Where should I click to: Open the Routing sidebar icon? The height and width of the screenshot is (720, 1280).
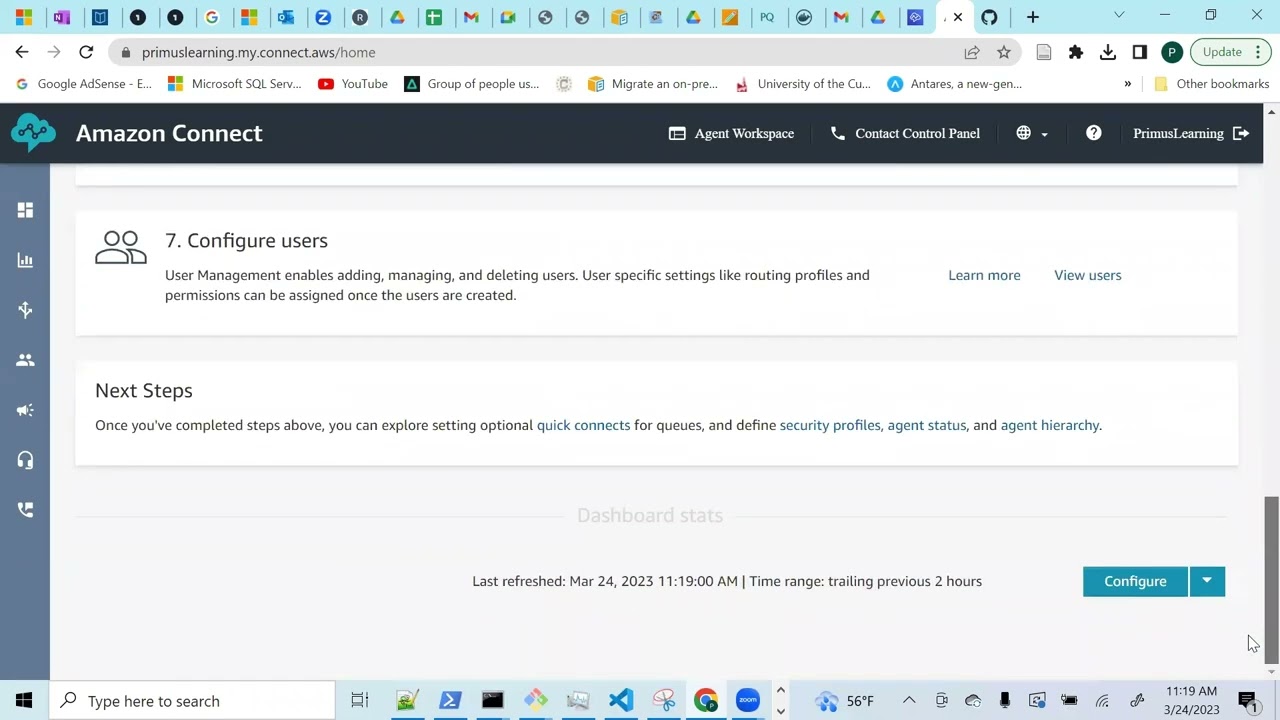(x=25, y=310)
